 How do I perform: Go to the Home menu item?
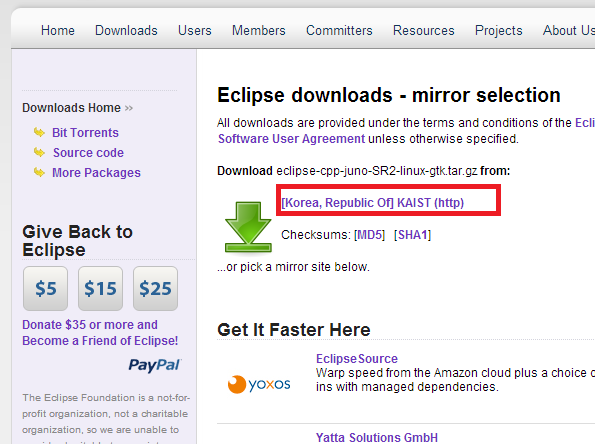58,30
